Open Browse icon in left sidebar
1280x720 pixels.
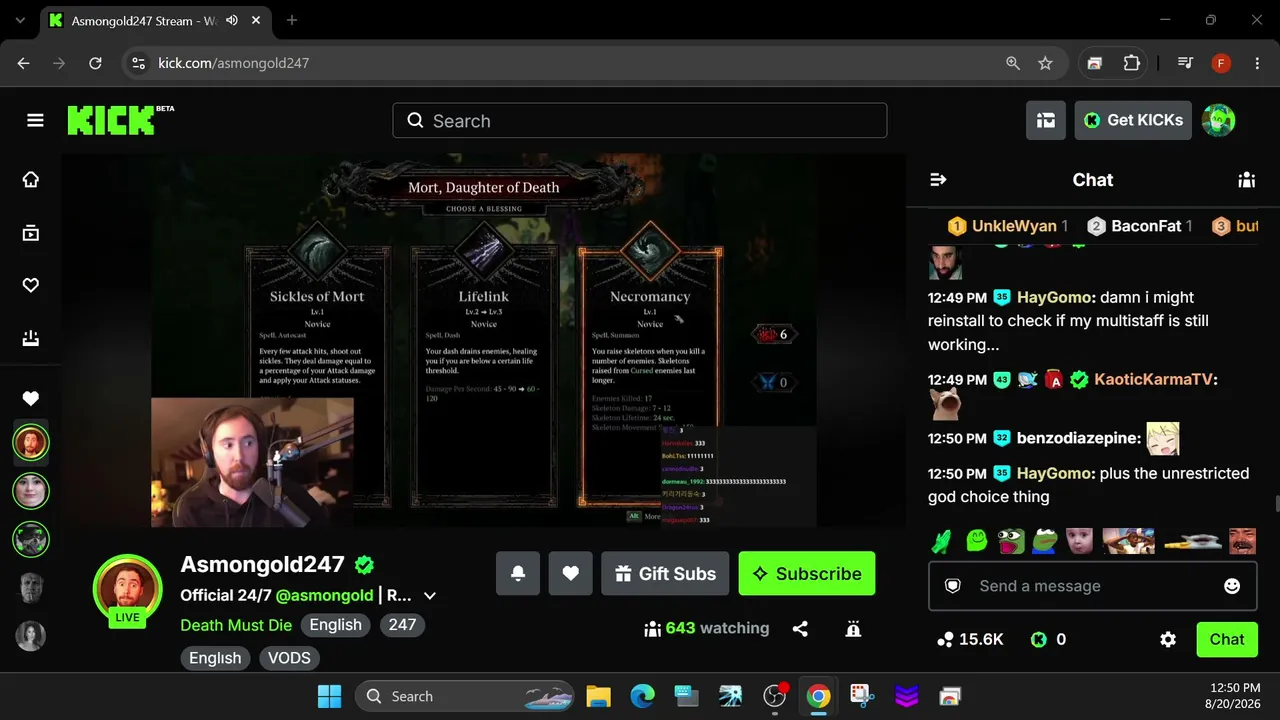[31, 233]
